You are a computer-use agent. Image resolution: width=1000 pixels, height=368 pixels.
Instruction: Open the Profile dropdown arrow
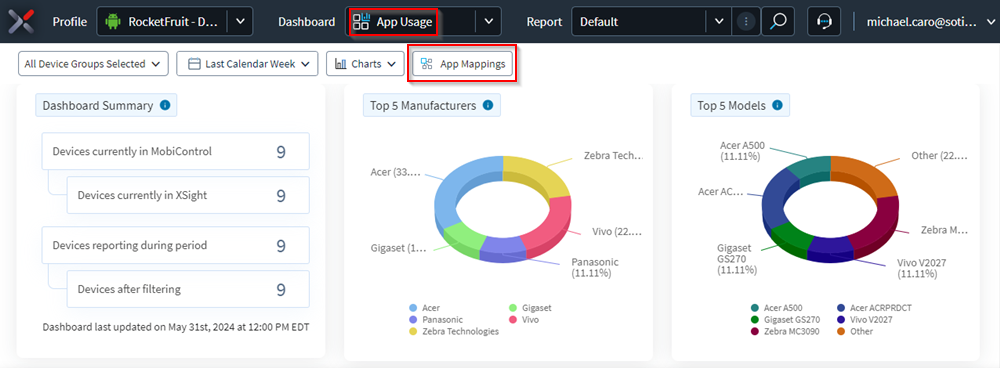point(240,21)
